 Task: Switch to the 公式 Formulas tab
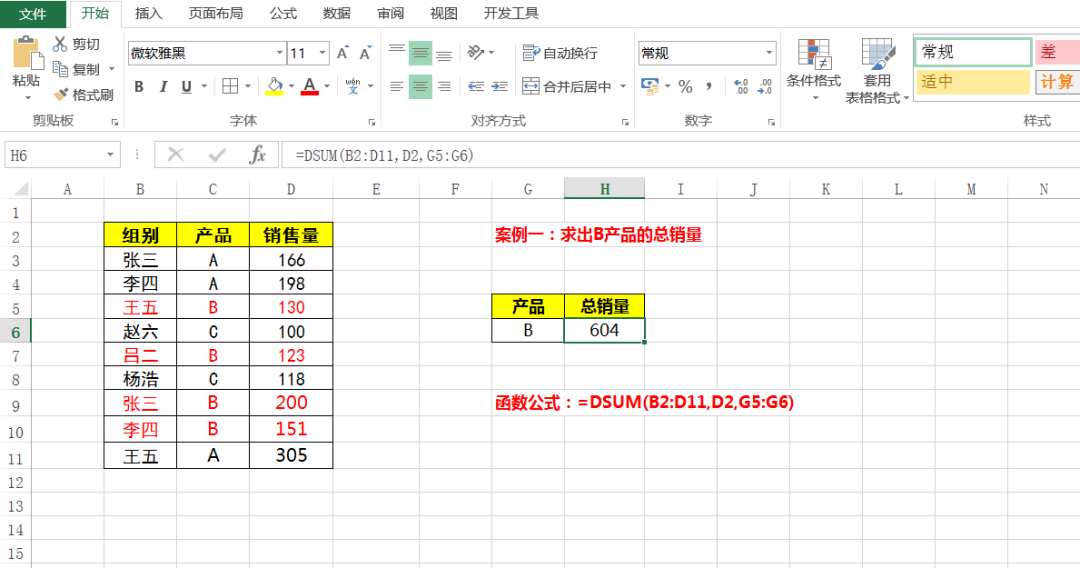(x=283, y=14)
